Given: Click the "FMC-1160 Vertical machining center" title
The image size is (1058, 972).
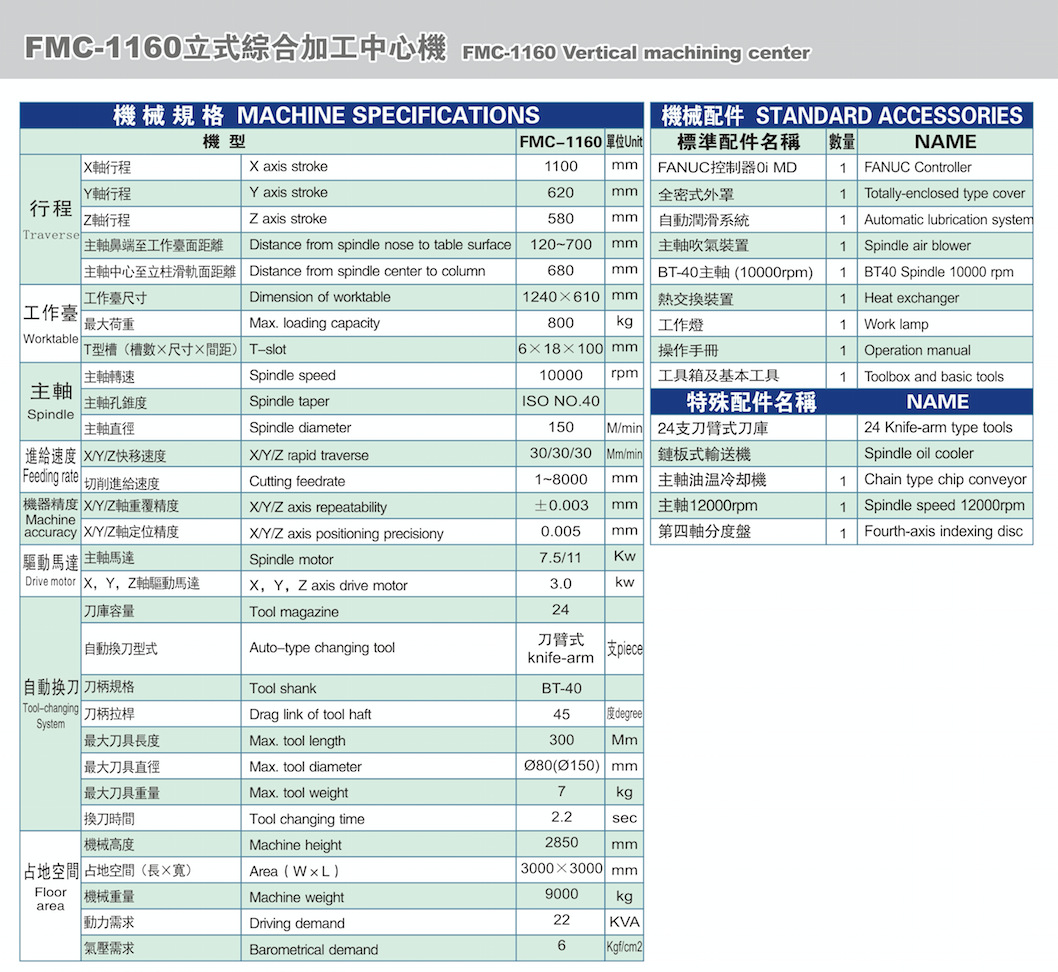Looking at the screenshot, I should pos(636,53).
